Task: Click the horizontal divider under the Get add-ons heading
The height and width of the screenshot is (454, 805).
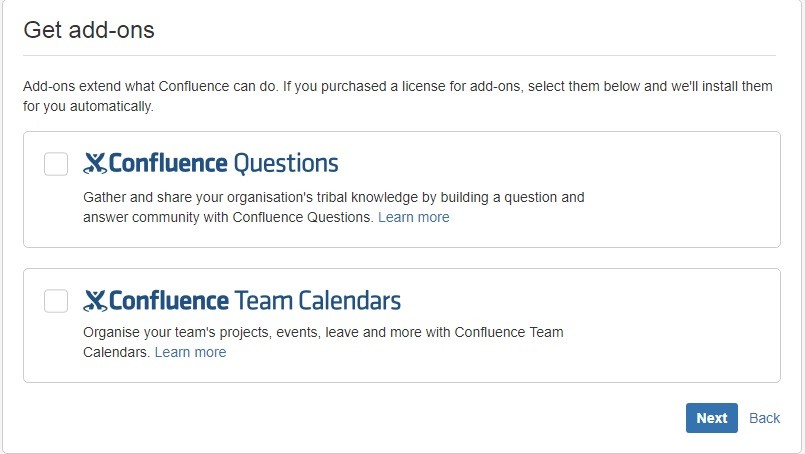Action: click(400, 55)
